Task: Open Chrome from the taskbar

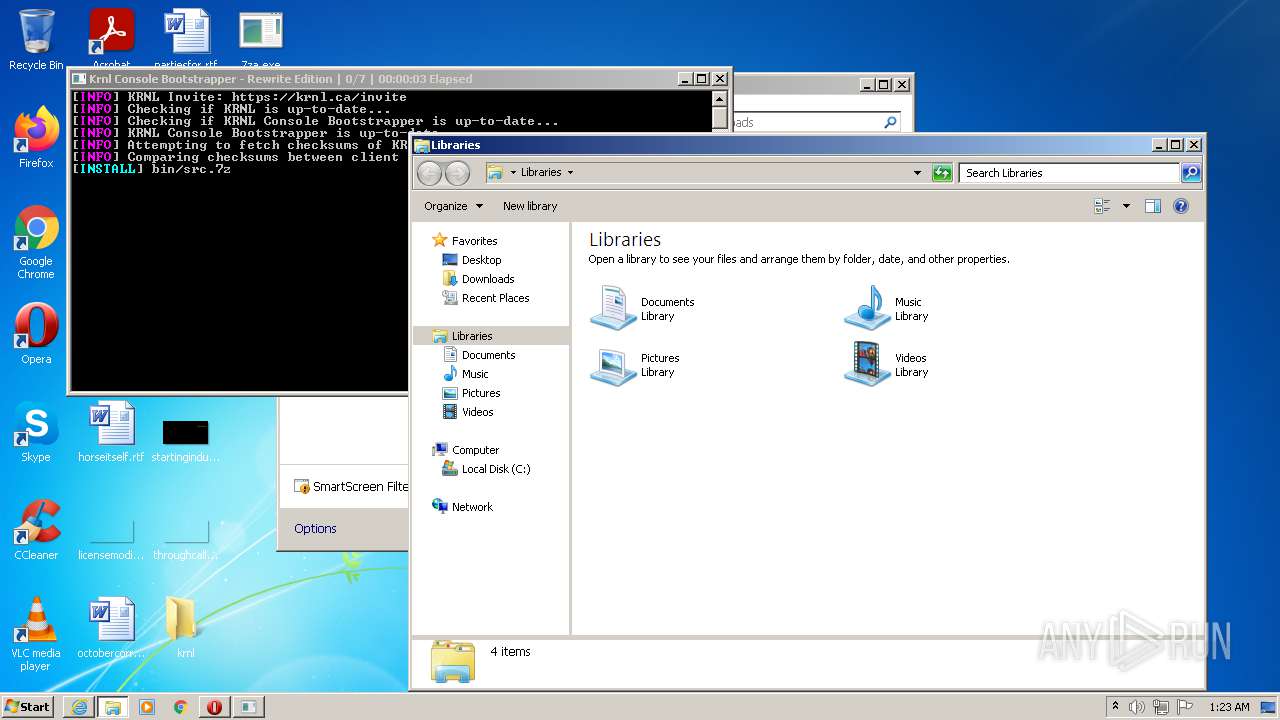Action: coord(181,707)
